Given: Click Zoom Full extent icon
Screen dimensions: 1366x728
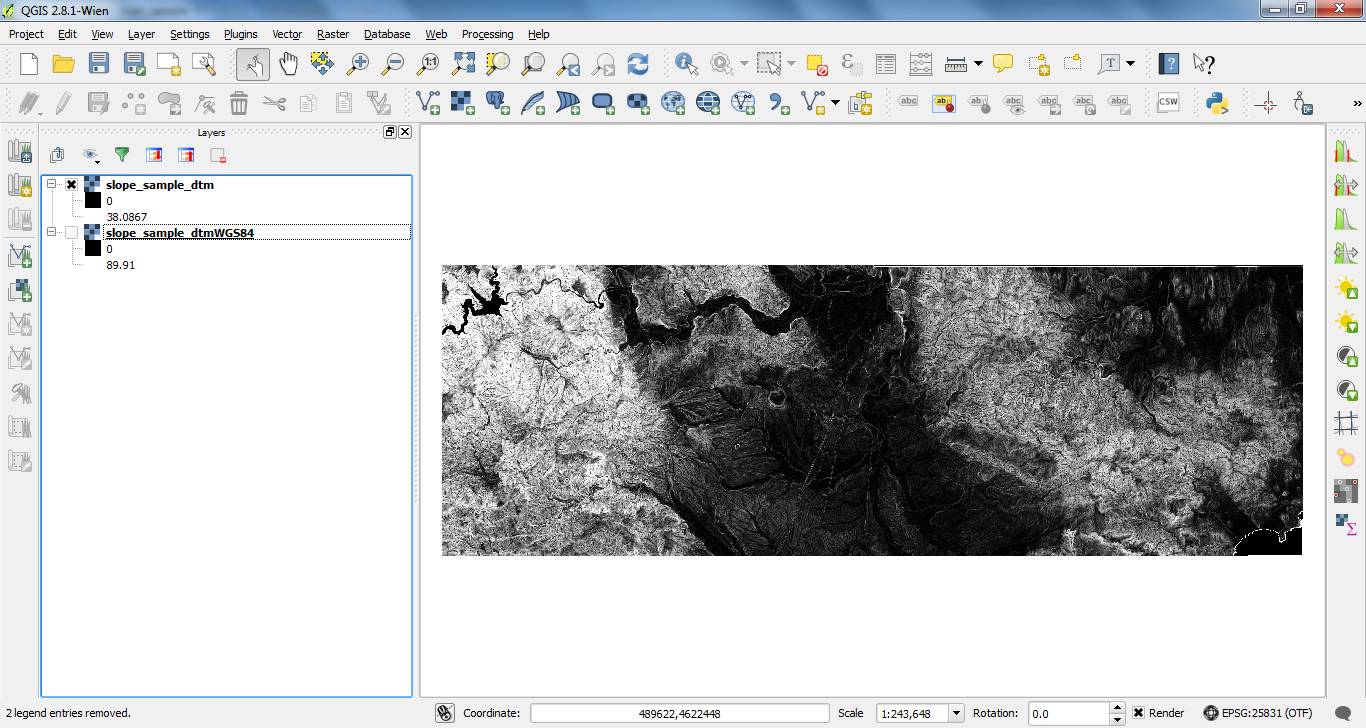Looking at the screenshot, I should click(463, 64).
